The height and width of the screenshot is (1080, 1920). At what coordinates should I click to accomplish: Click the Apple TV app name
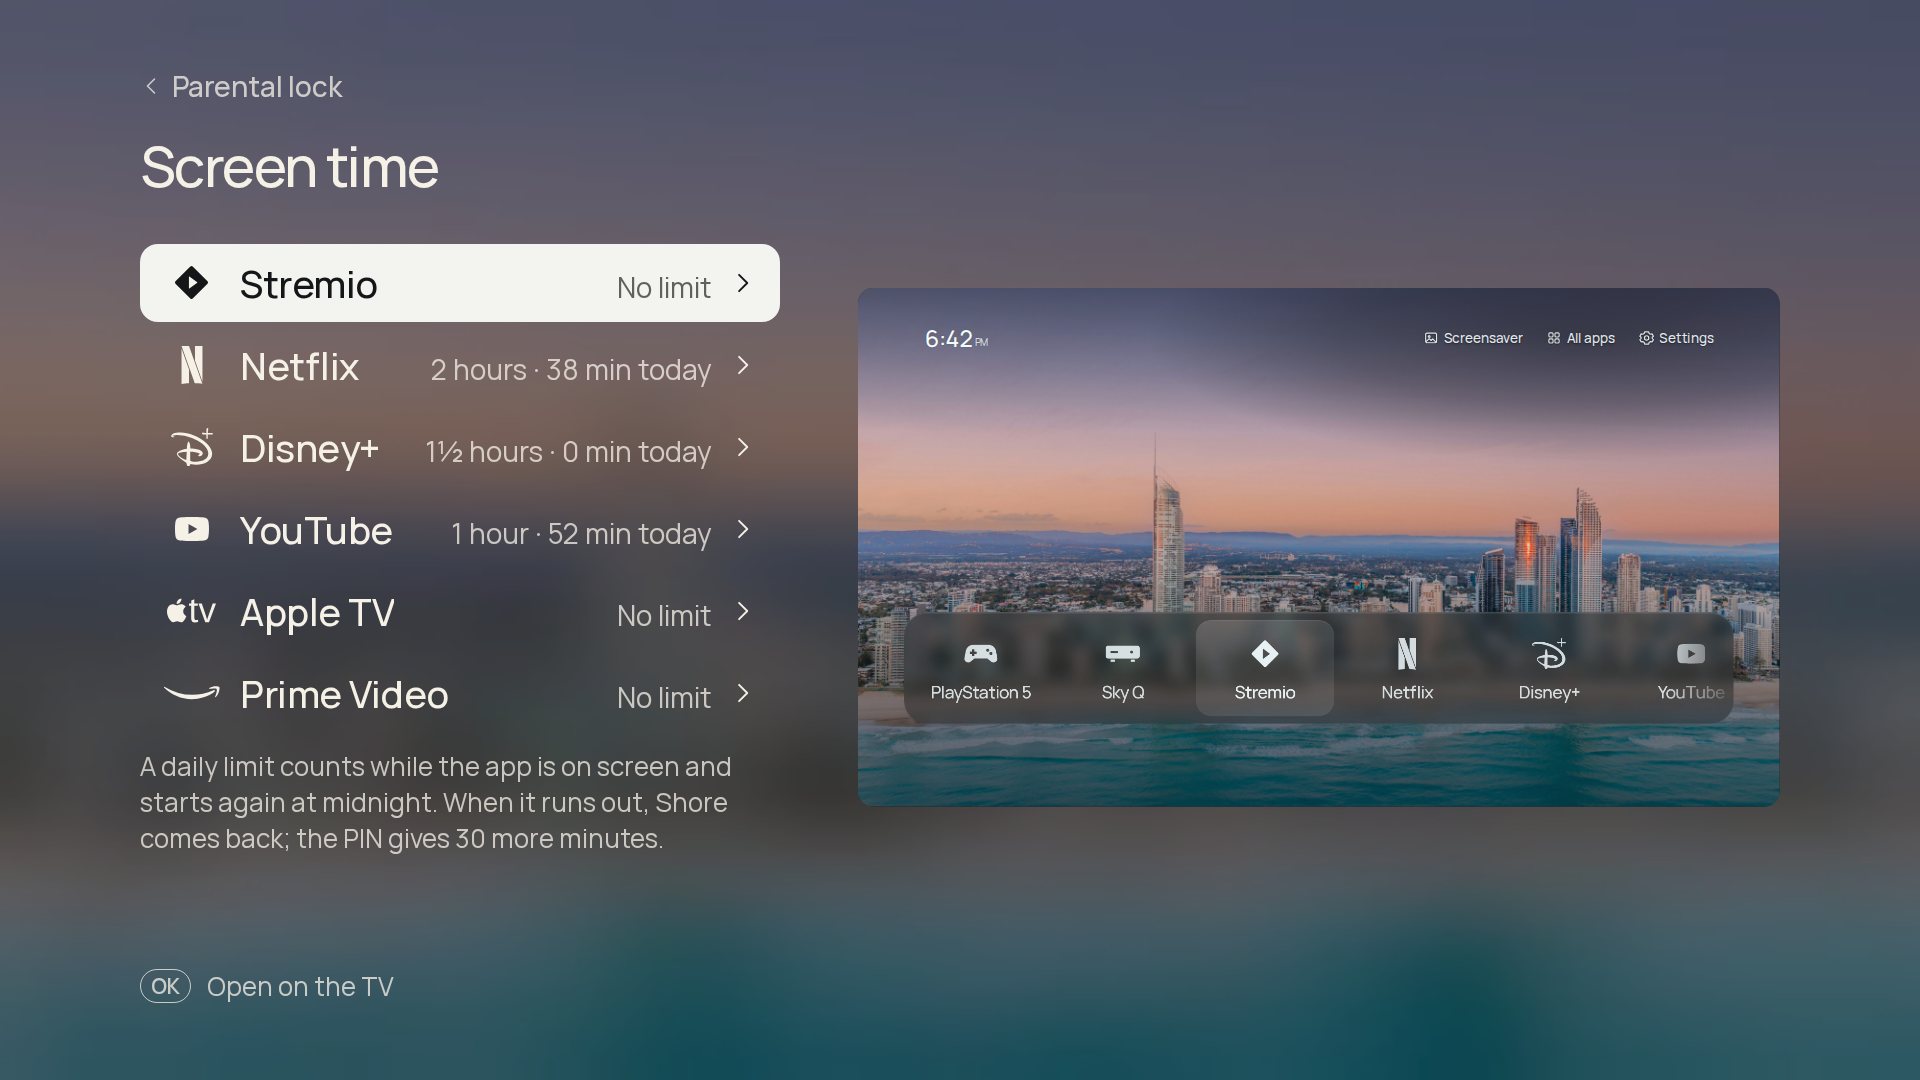click(x=317, y=613)
